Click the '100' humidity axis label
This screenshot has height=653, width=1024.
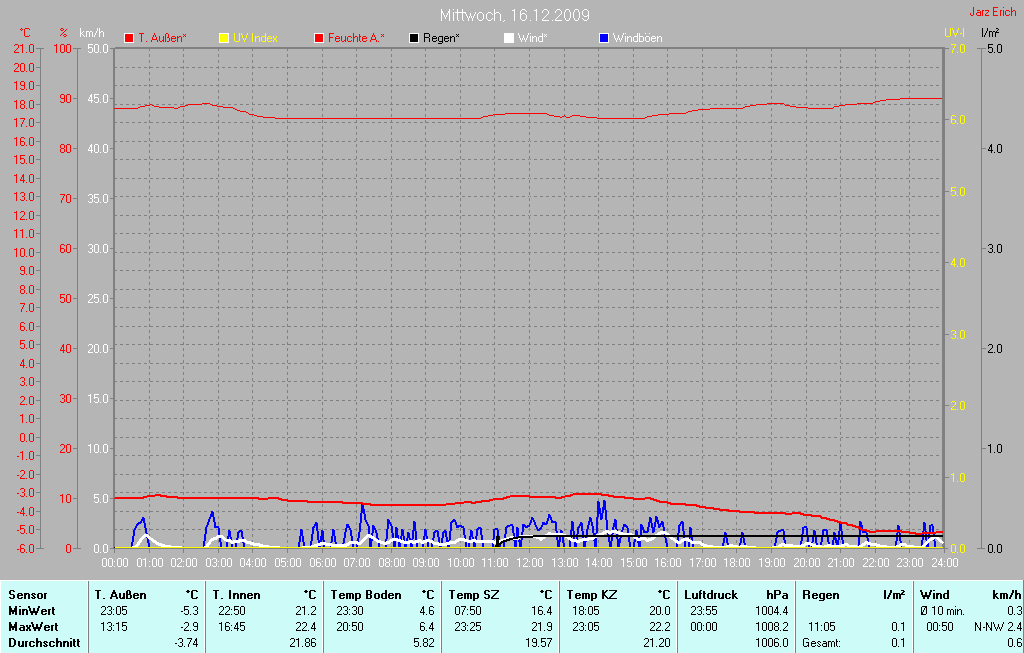[63, 48]
